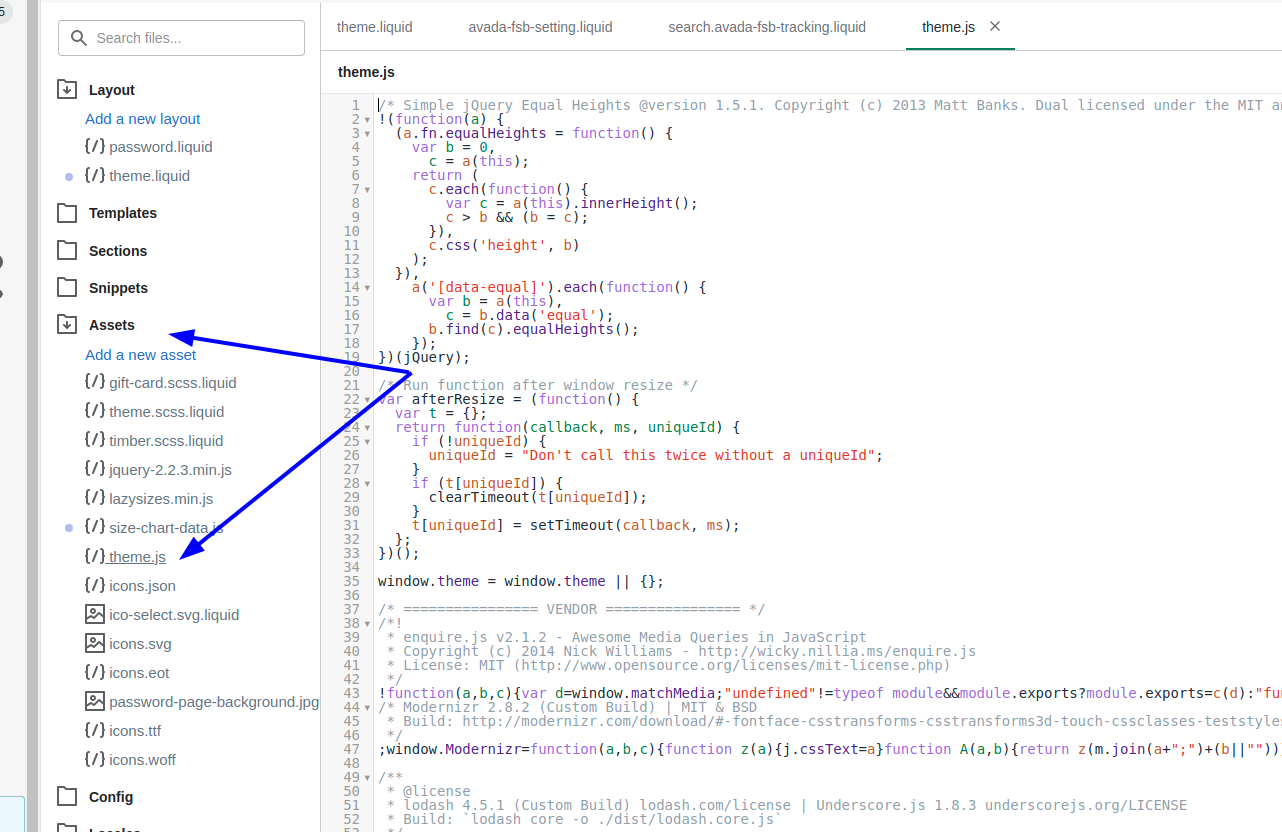This screenshot has width=1282, height=832.
Task: Close the theme.js tab
Action: (x=995, y=26)
